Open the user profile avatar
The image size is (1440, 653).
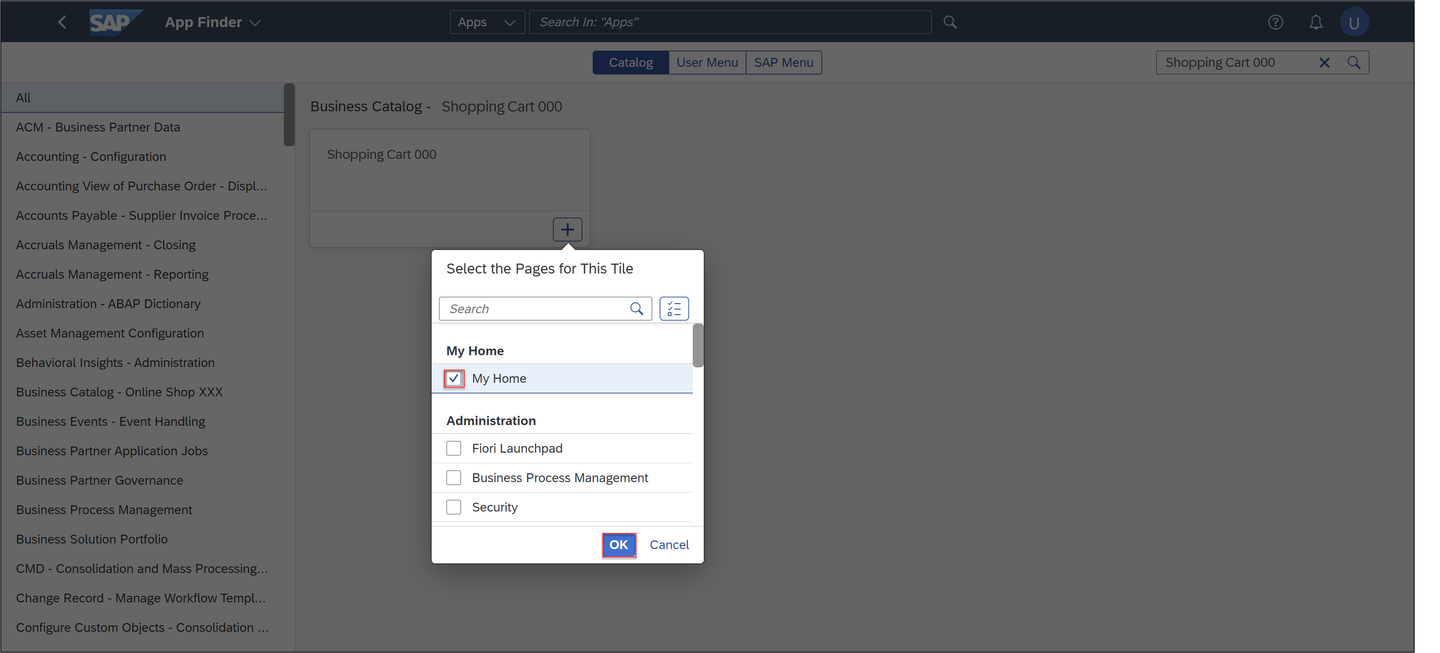1355,22
